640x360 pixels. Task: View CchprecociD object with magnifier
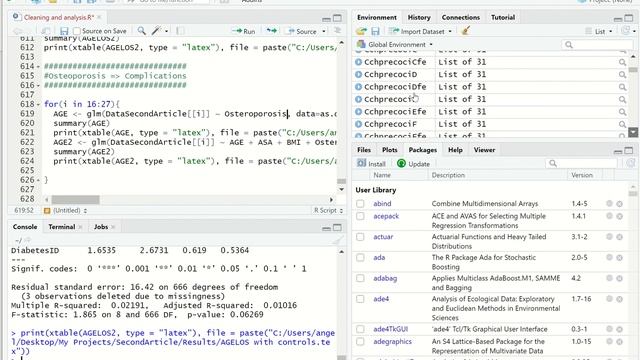[622, 75]
